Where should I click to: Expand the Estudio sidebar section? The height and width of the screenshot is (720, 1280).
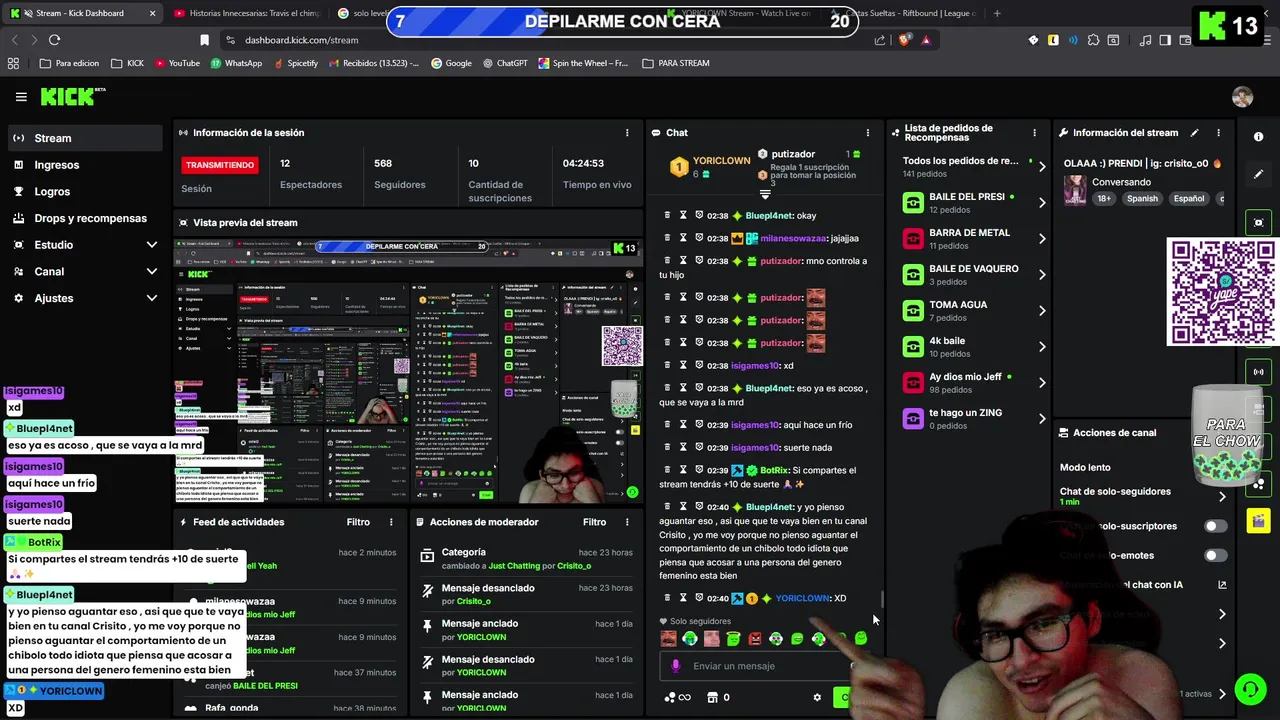[151, 245]
